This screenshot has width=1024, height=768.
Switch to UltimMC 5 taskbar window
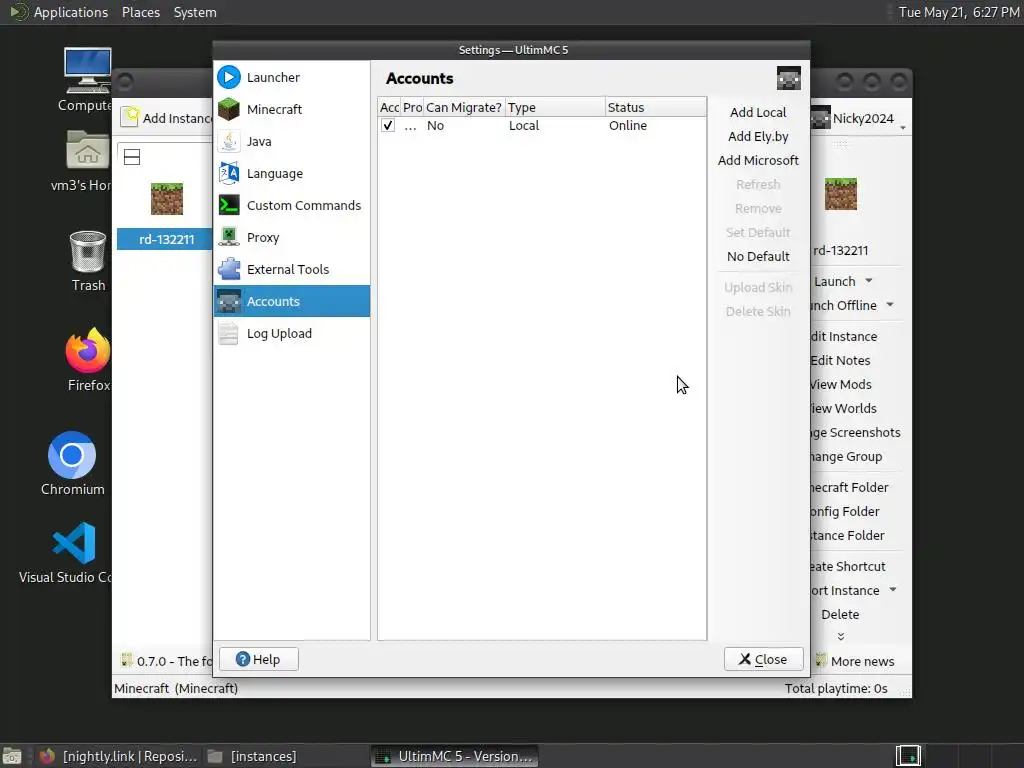click(455, 756)
